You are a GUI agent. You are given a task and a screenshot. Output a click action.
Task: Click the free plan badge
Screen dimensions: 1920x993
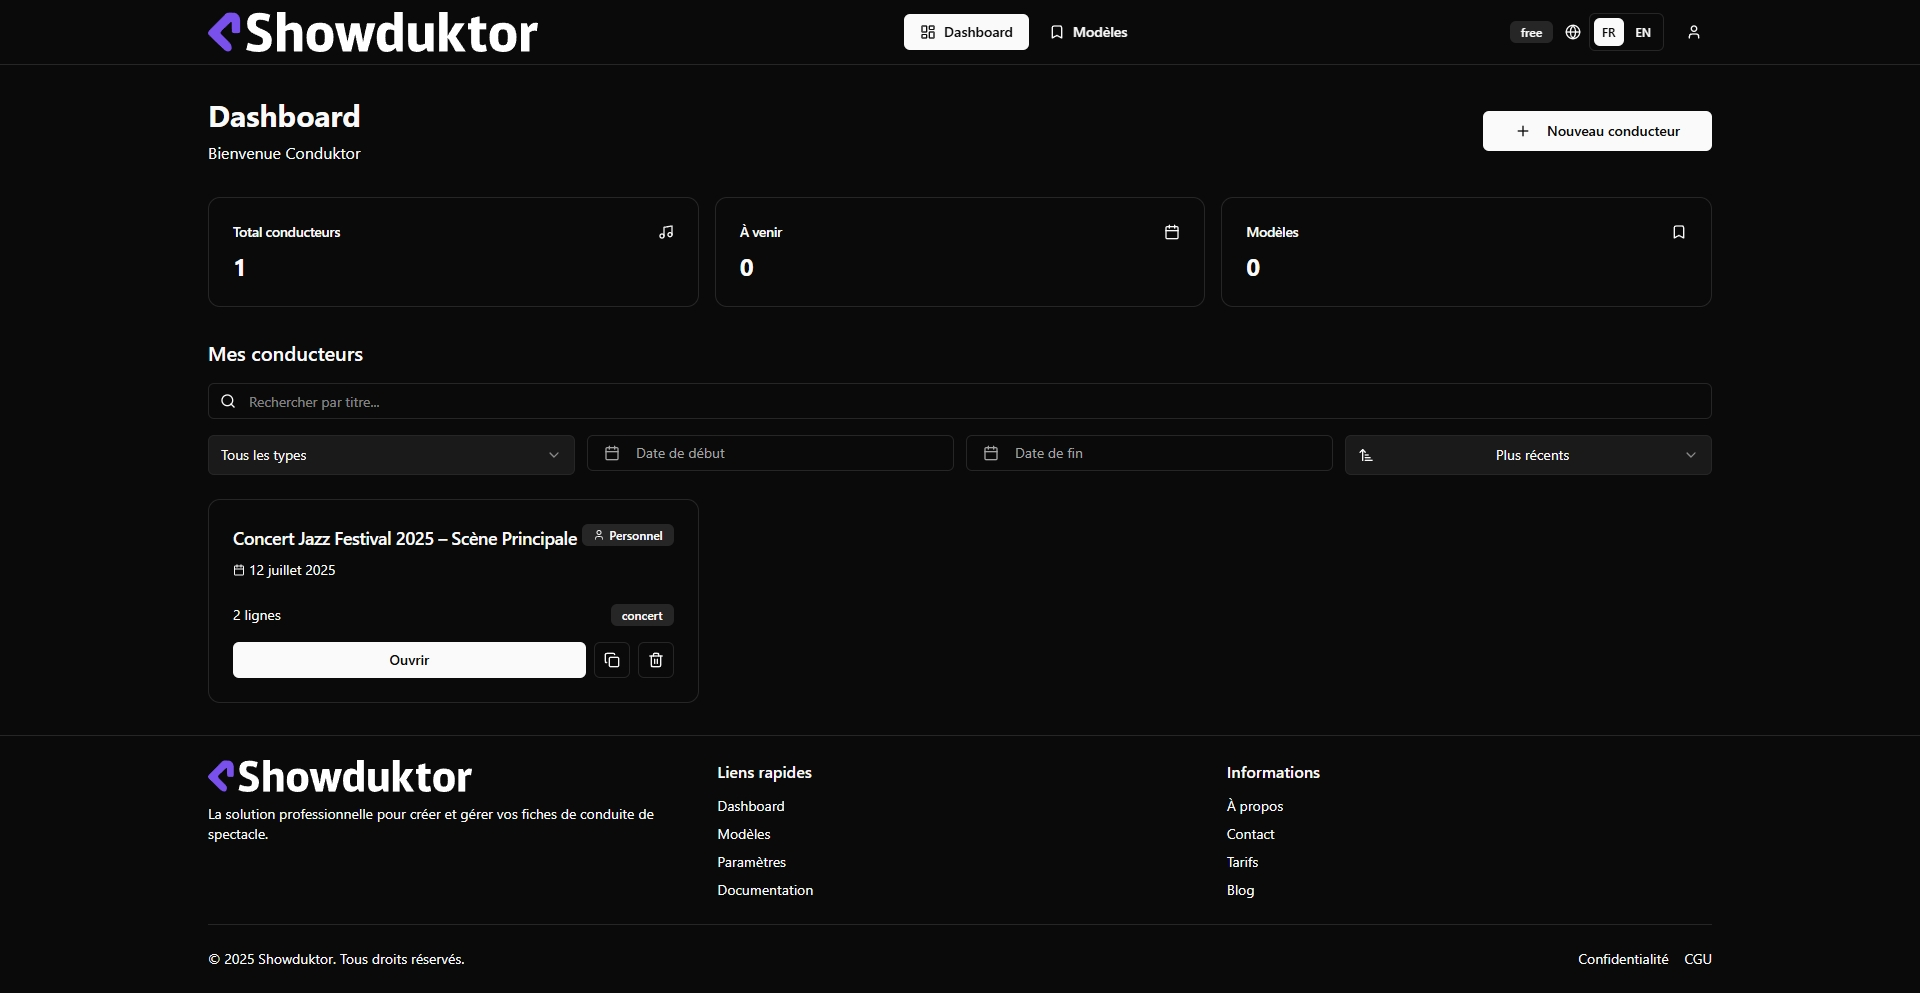(1531, 32)
